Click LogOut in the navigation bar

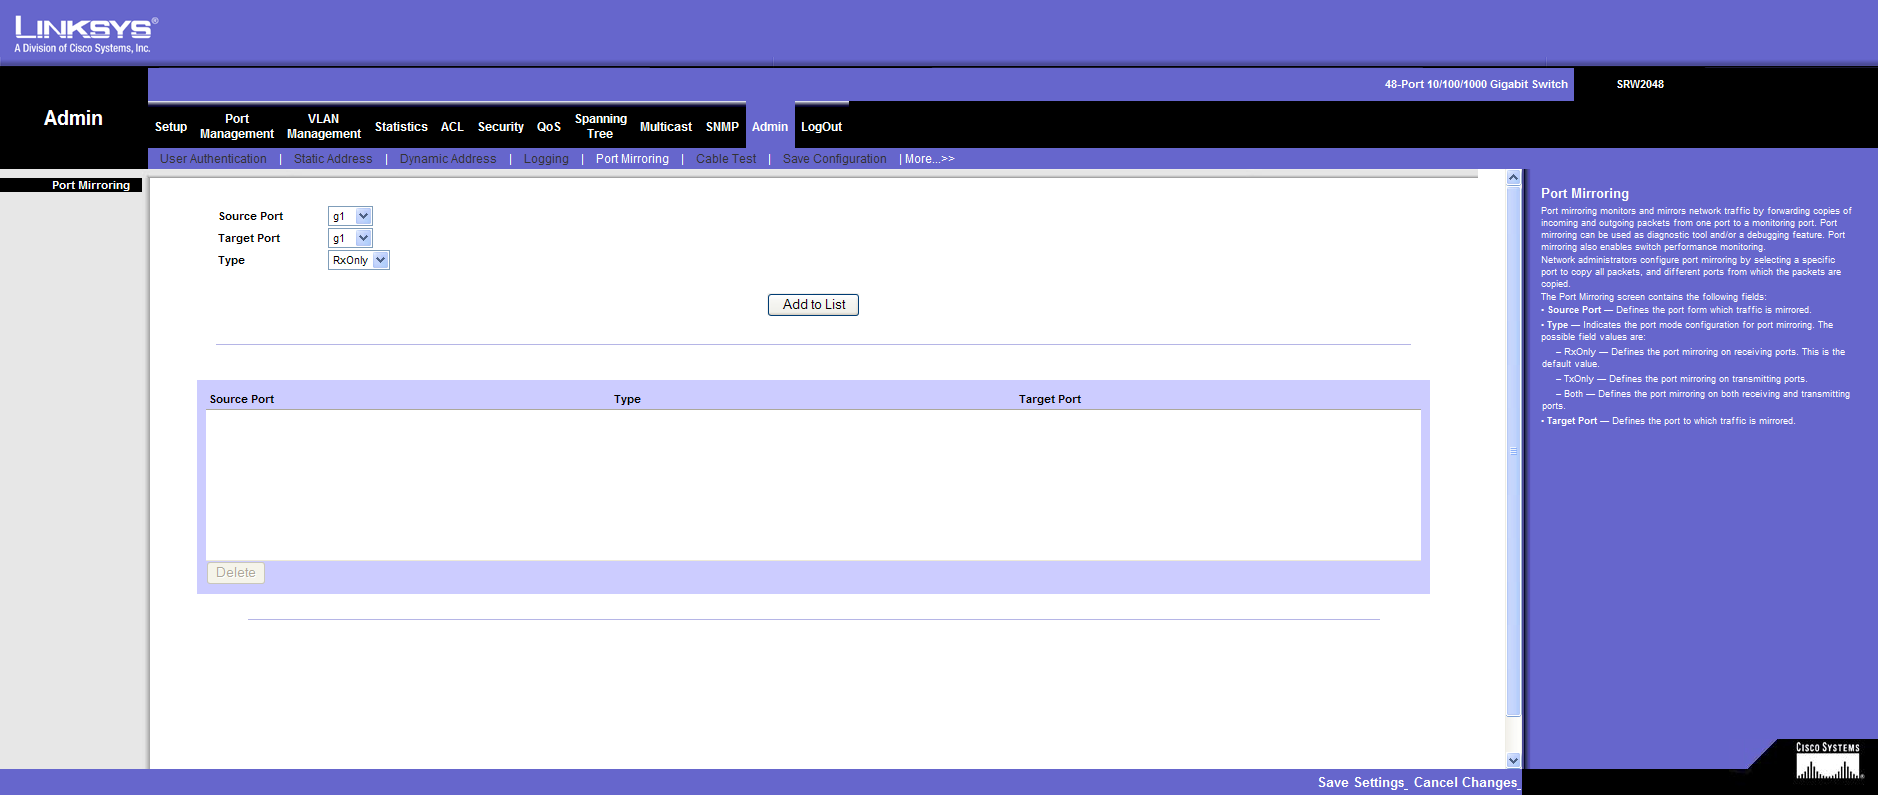[821, 127]
